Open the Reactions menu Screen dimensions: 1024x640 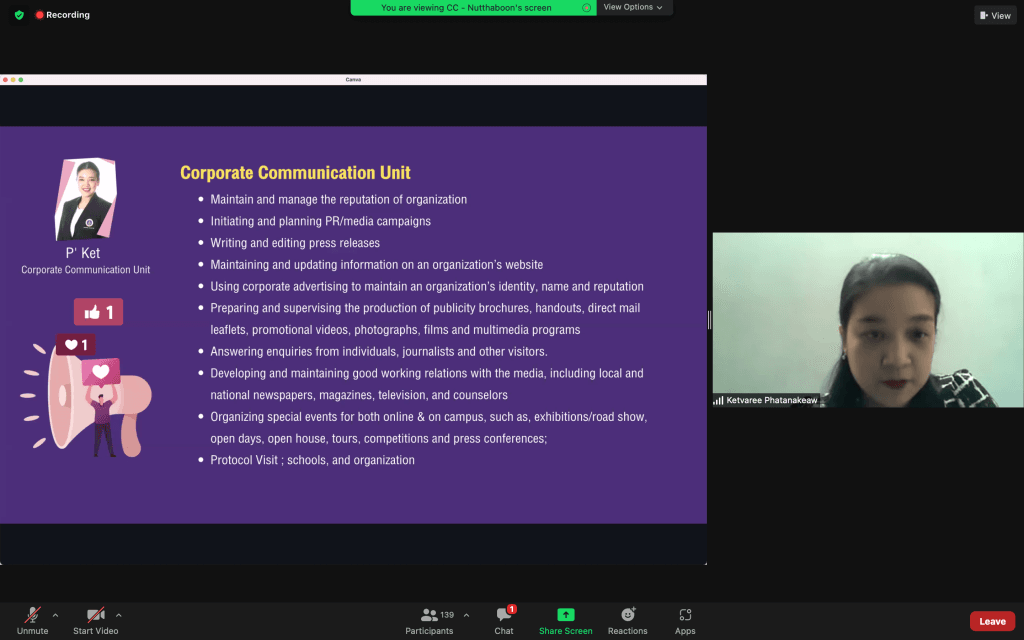[x=628, y=615]
